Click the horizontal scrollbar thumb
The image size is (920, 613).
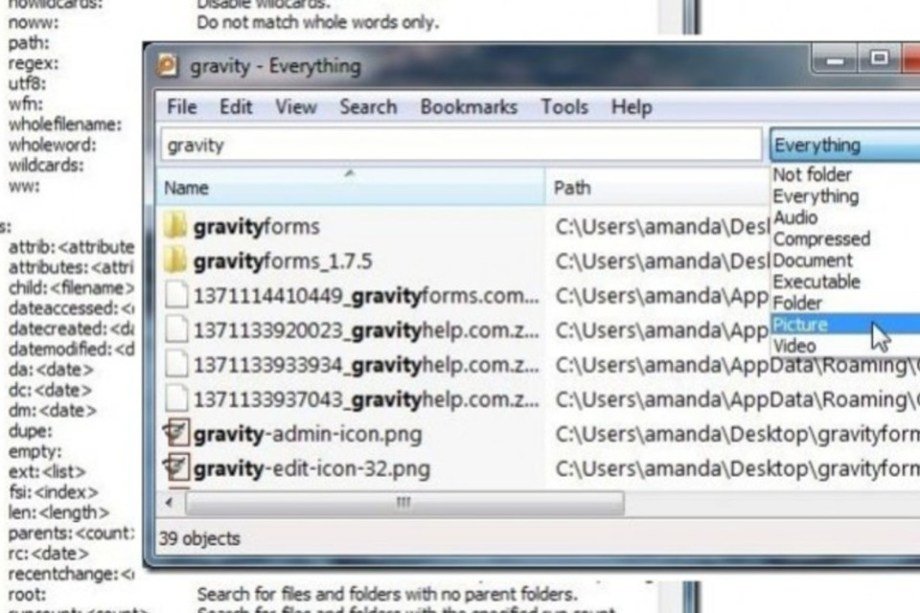(x=405, y=503)
